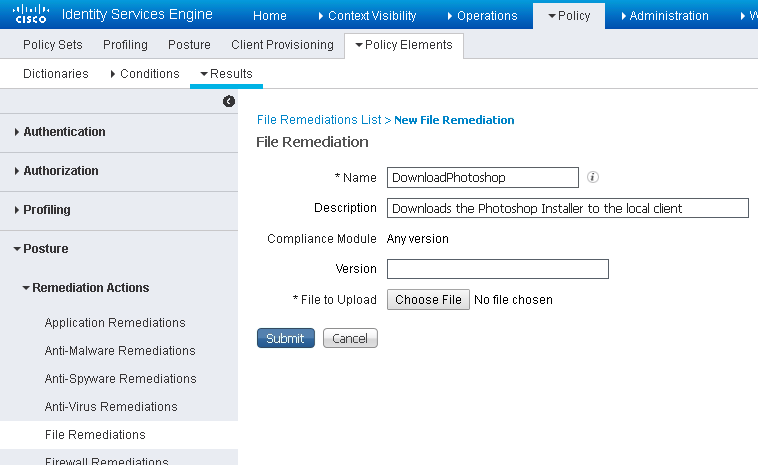Viewport: 758px width, 465px height.
Task: Select Anti-Malware Remediations in sidebar
Action: [x=120, y=351]
